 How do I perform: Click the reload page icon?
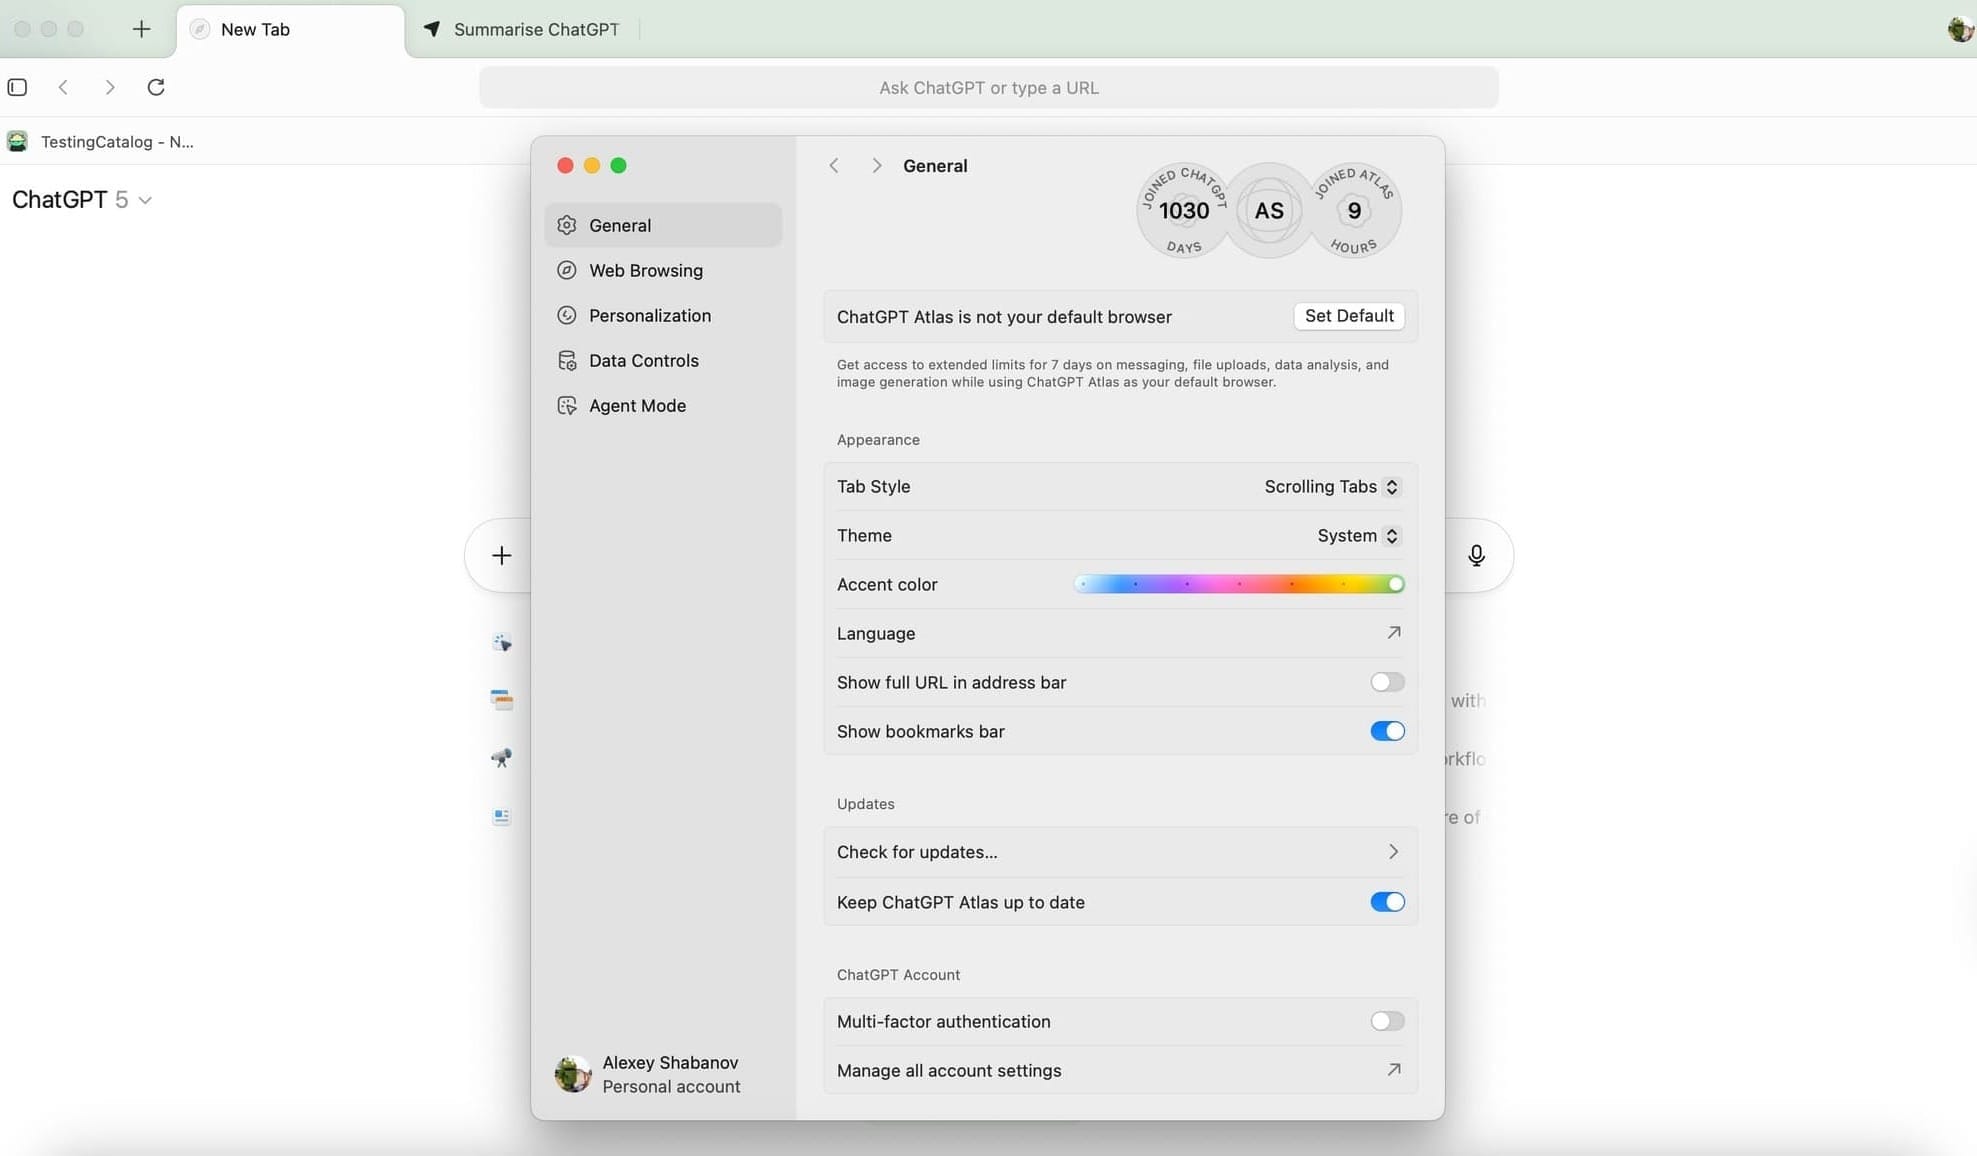pos(156,87)
